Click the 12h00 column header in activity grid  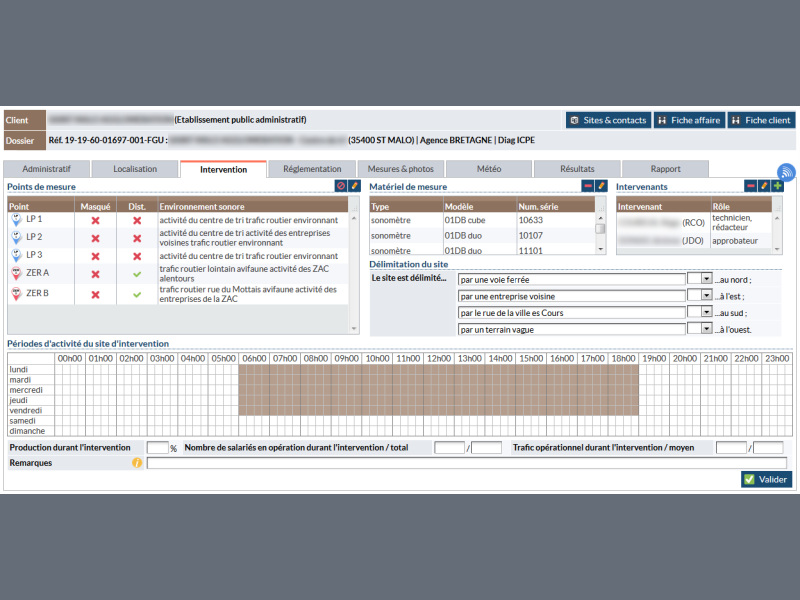click(x=439, y=359)
